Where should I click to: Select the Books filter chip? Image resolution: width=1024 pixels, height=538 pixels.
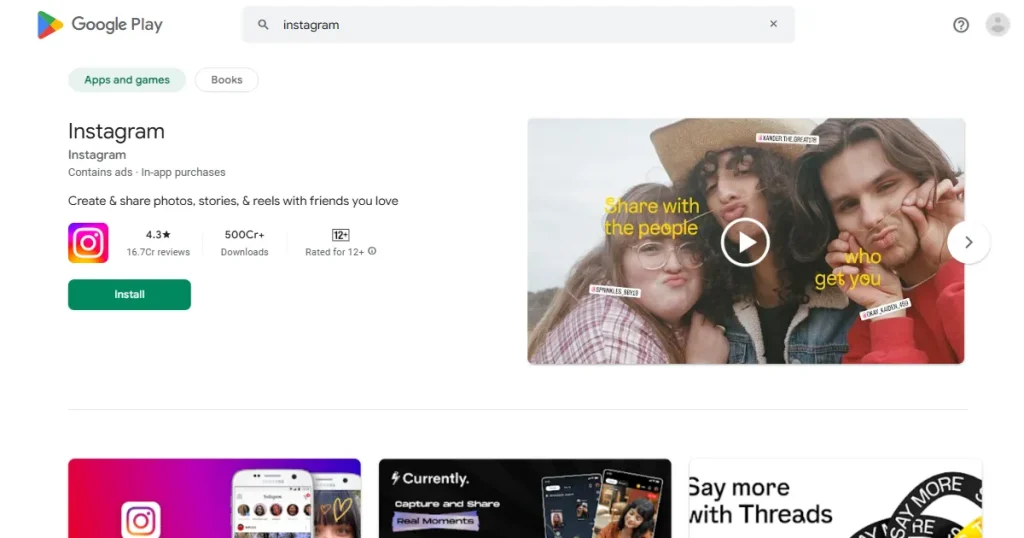[x=227, y=80]
